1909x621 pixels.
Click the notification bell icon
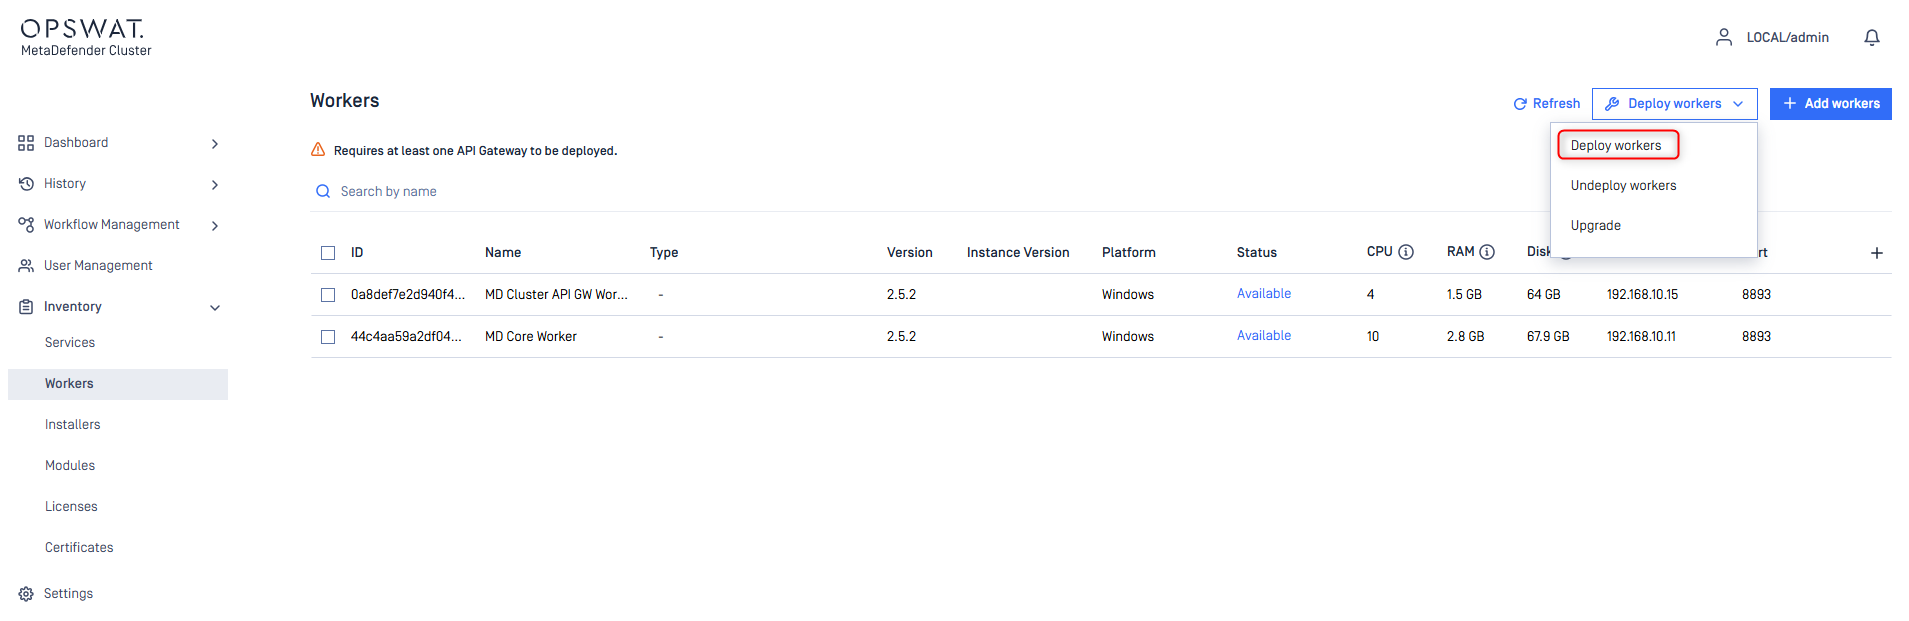click(x=1871, y=37)
